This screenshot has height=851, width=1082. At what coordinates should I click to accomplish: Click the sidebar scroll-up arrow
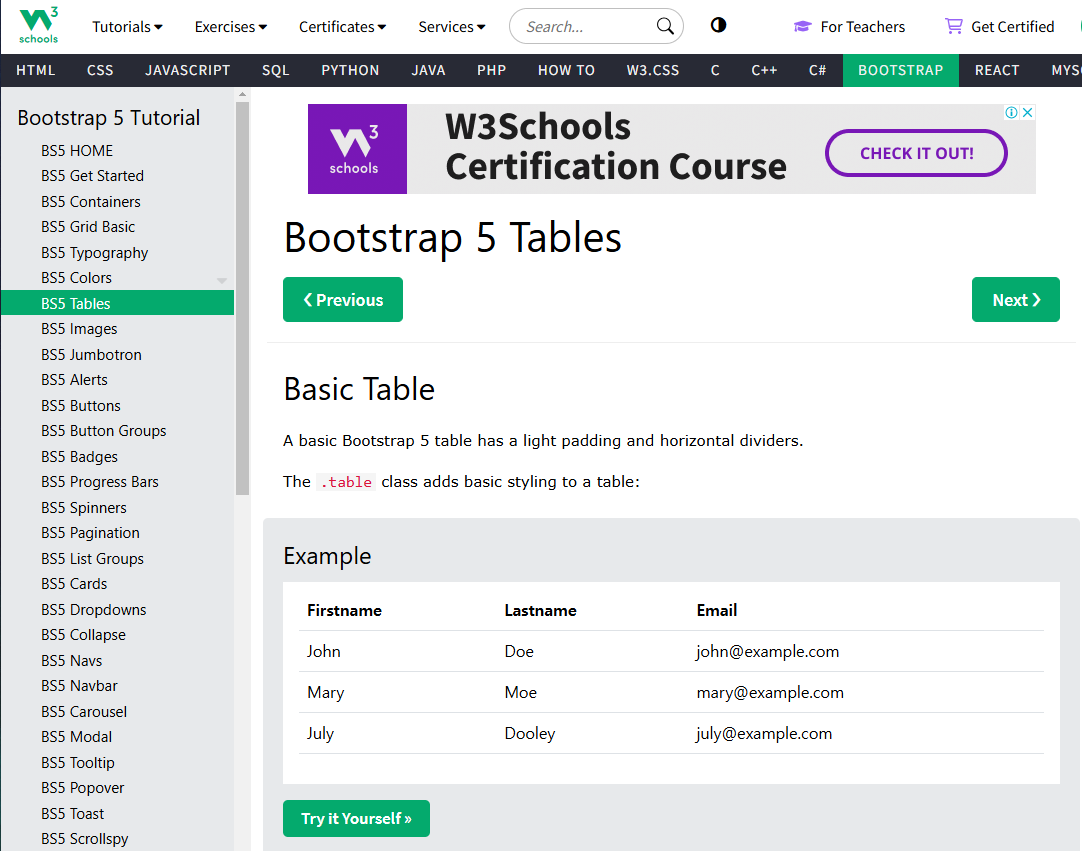coord(242,94)
